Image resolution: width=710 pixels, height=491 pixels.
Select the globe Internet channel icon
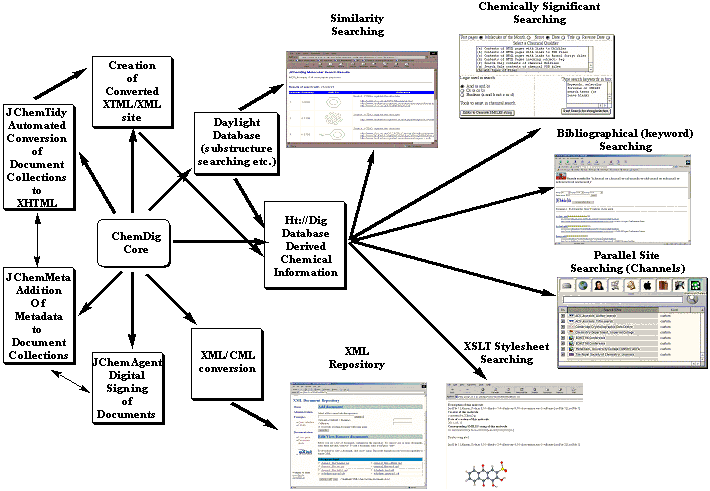point(583,285)
